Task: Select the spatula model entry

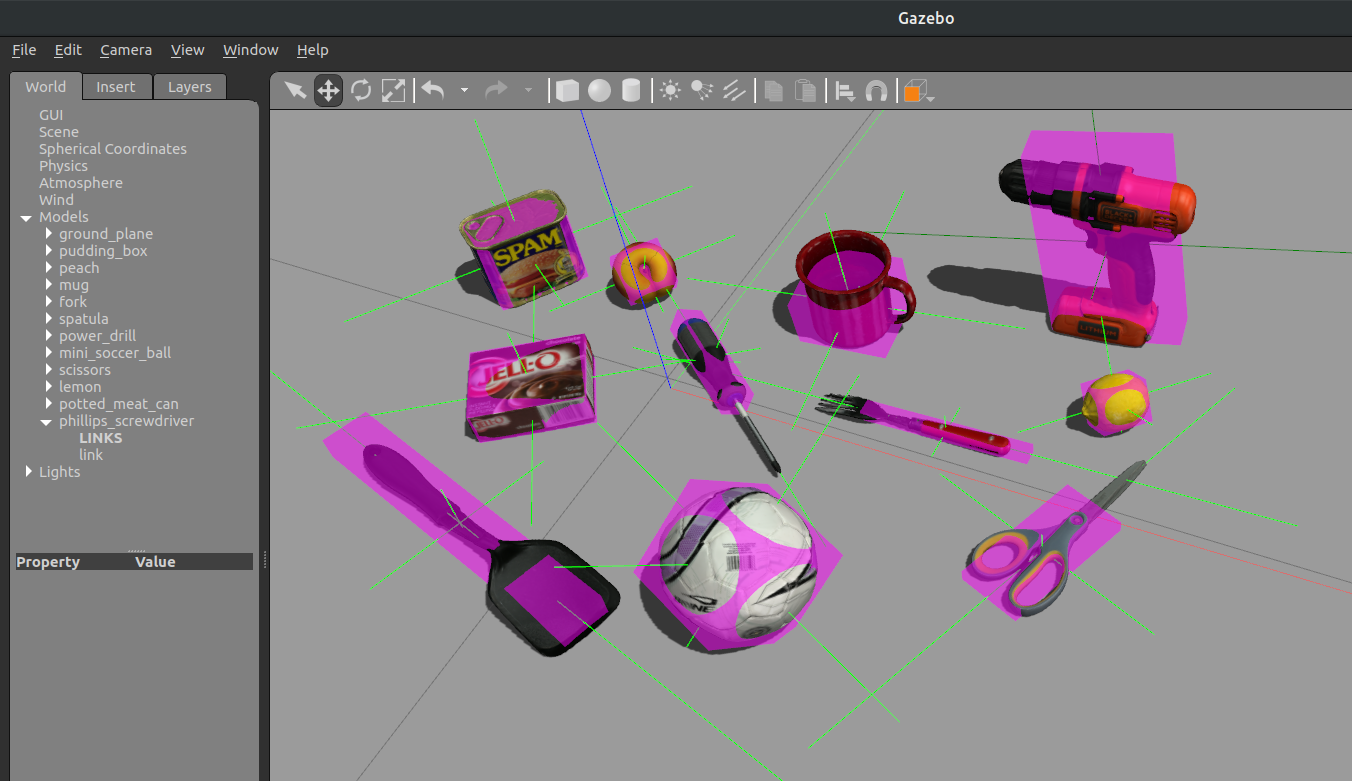Action: [x=84, y=319]
